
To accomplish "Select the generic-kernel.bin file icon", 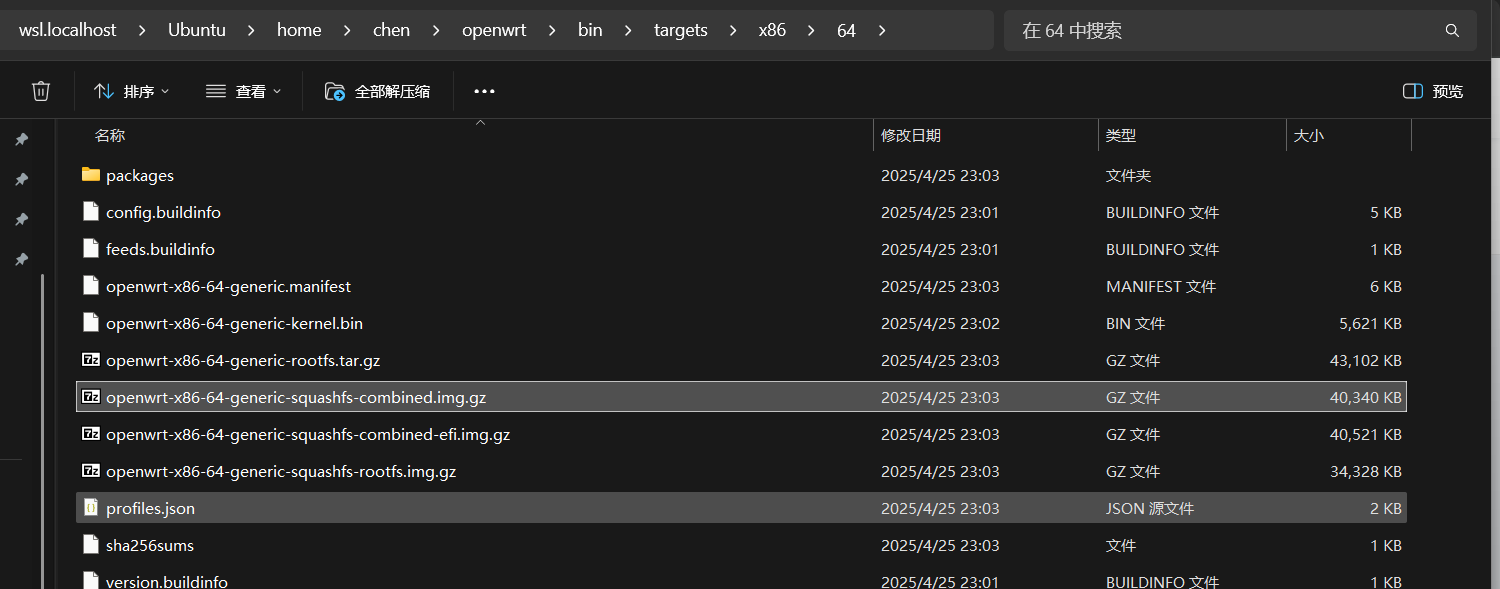I will pos(91,323).
